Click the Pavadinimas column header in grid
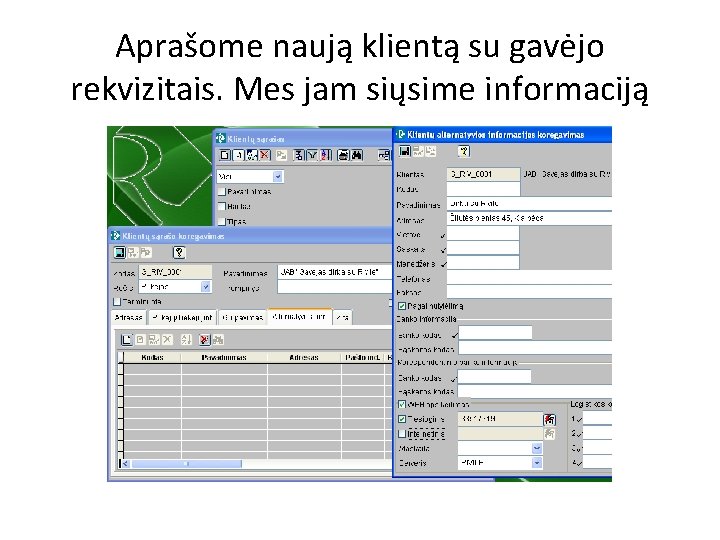720x540 pixels. coord(224,357)
